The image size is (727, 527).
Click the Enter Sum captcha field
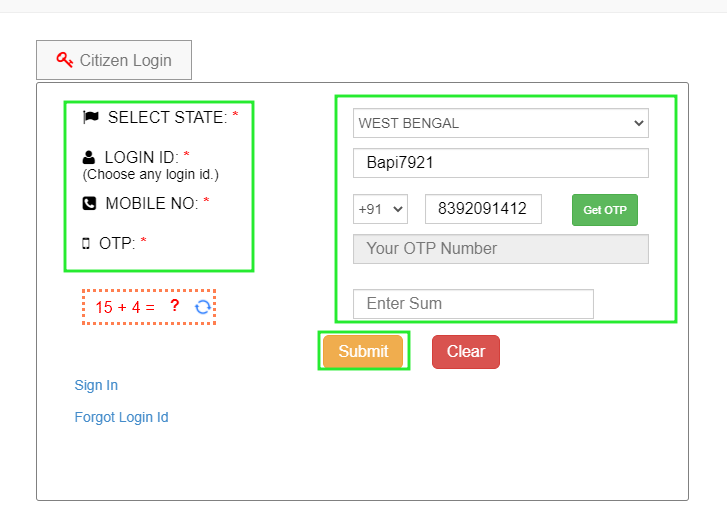[473, 304]
